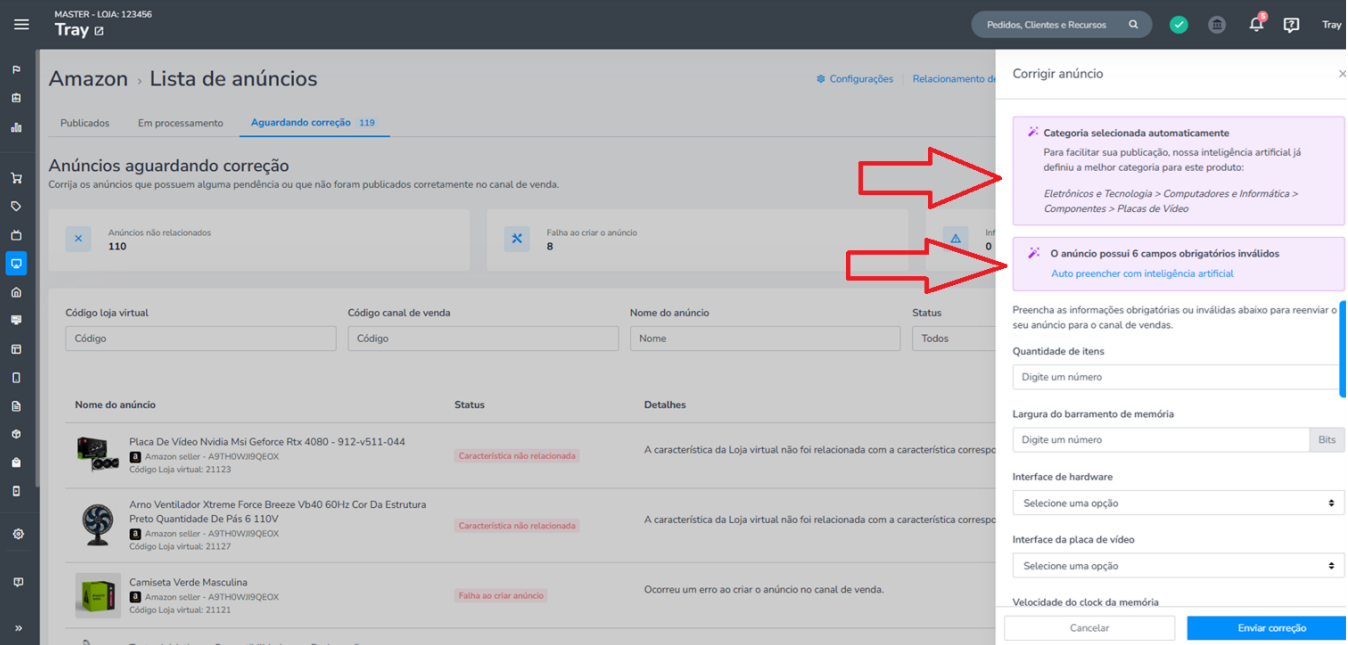Focus the Código canal de venda field
The height and width of the screenshot is (645, 1348).
coord(483,338)
